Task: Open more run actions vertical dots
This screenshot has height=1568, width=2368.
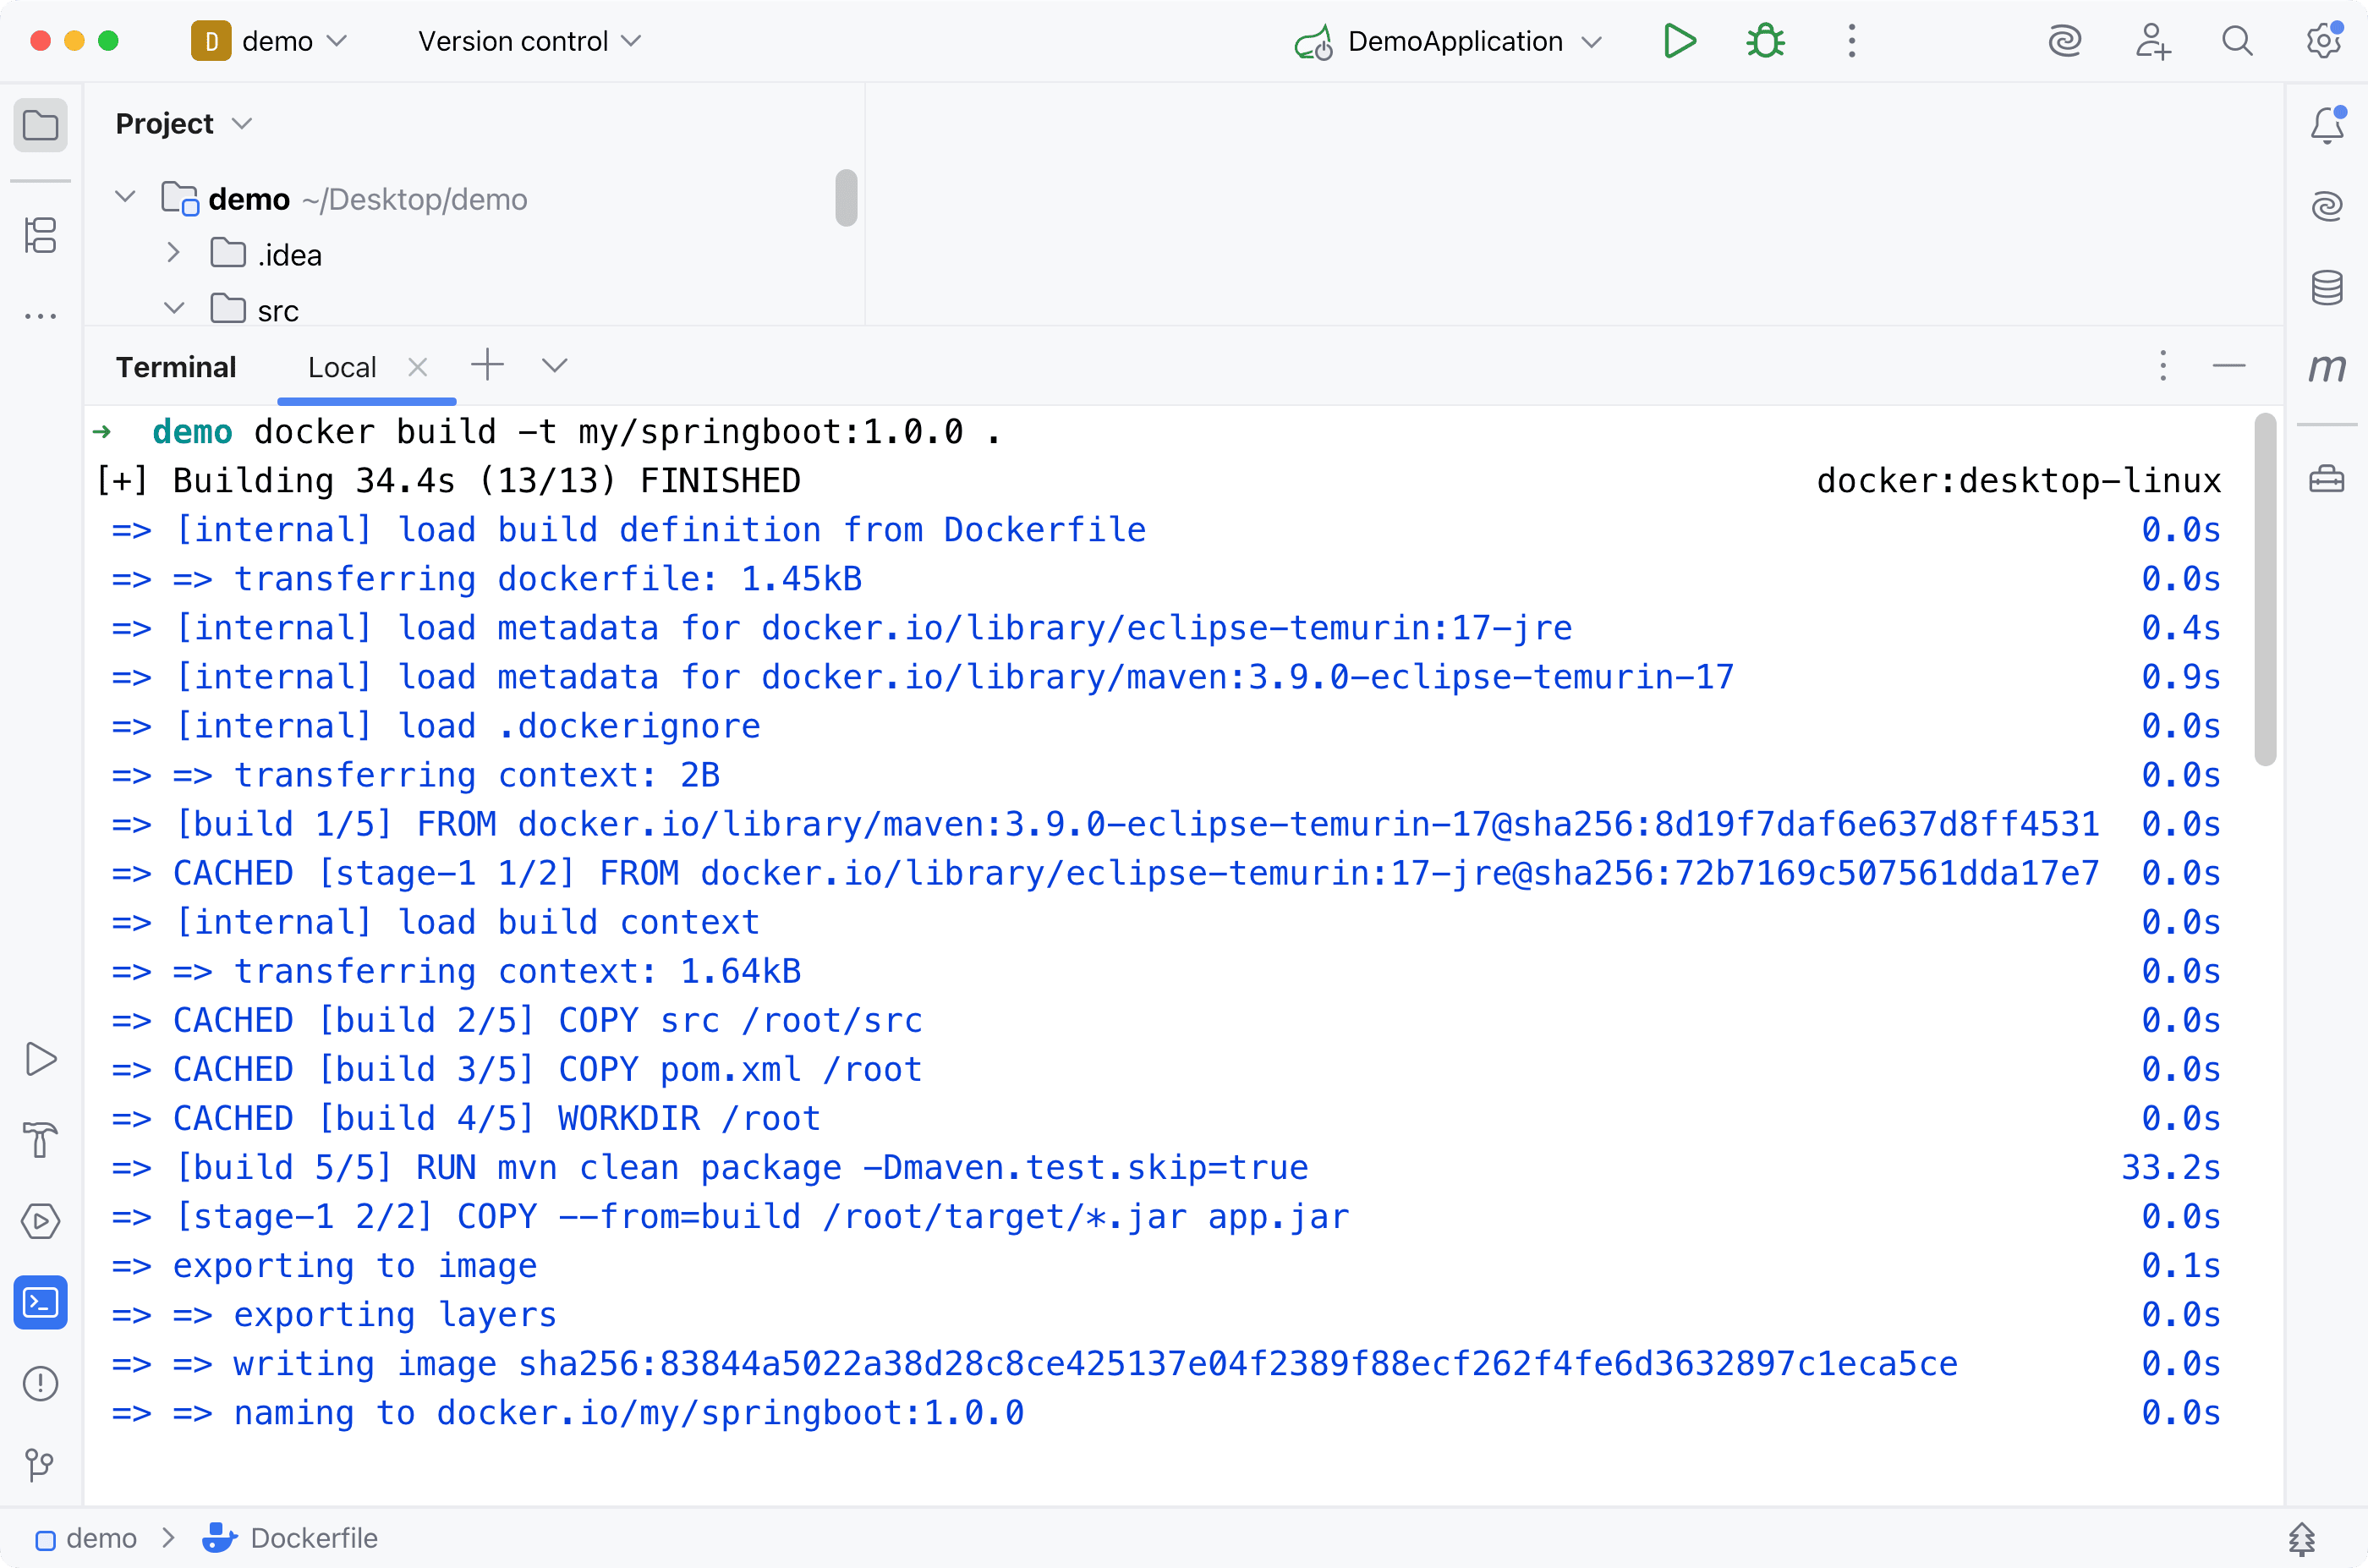Action: 1852,41
